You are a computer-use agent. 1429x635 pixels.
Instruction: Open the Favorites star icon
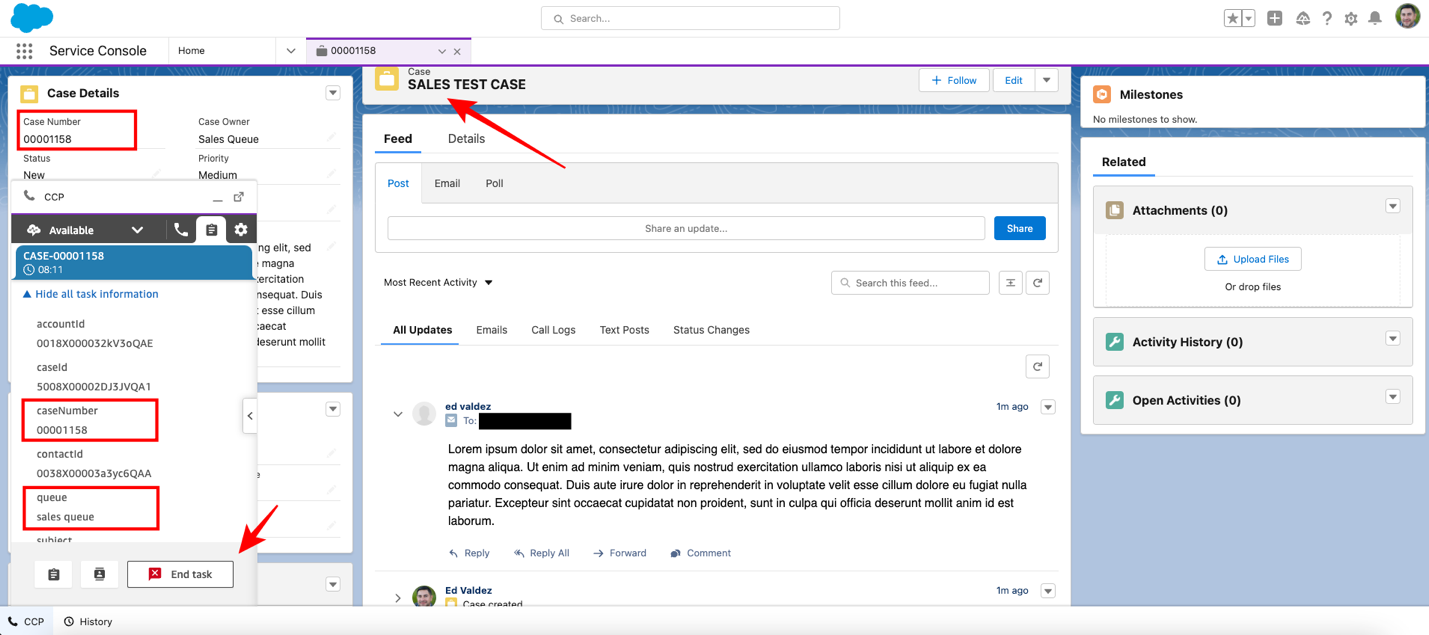1233,18
